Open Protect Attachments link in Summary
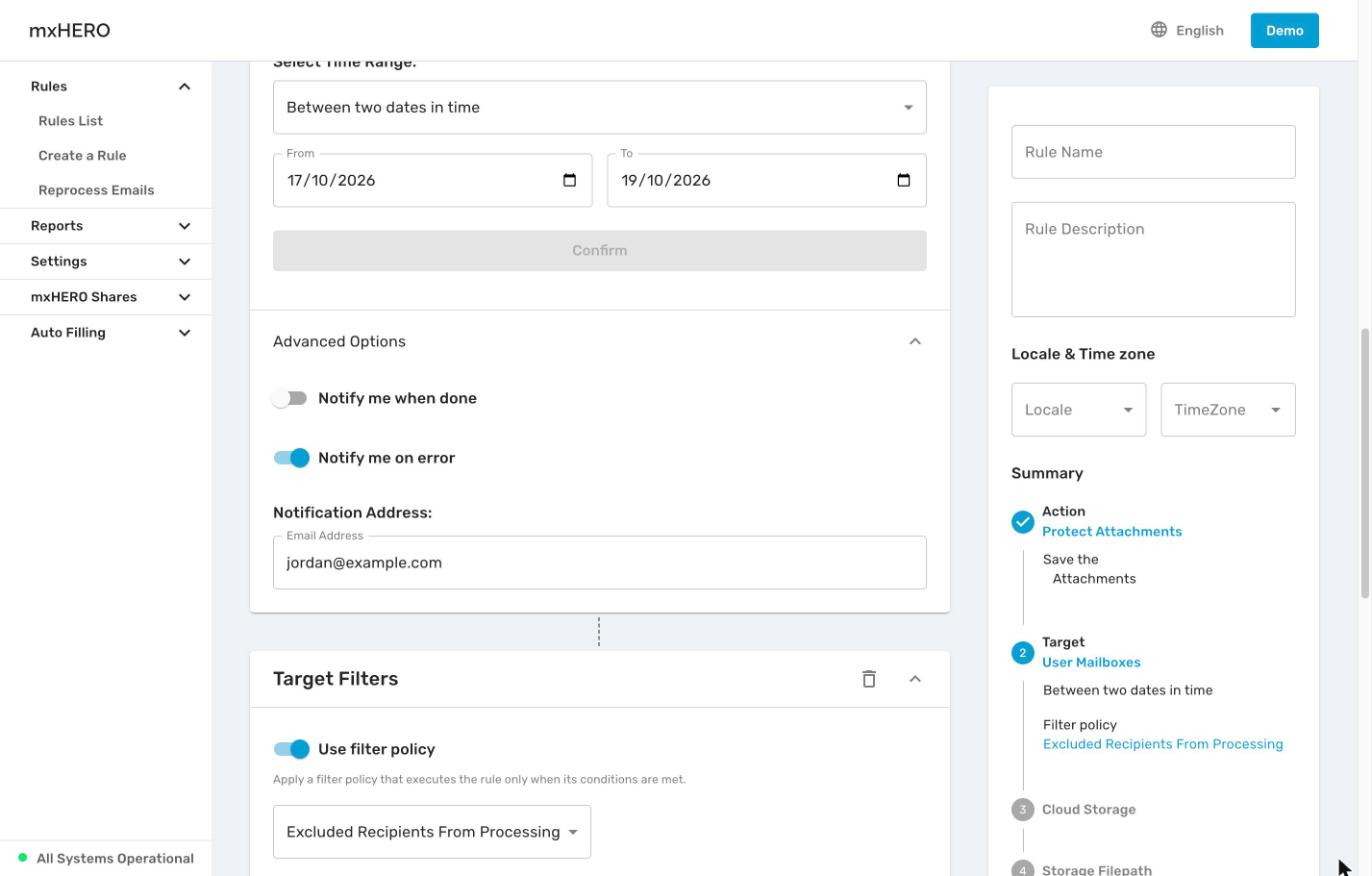 pyautogui.click(x=1112, y=532)
